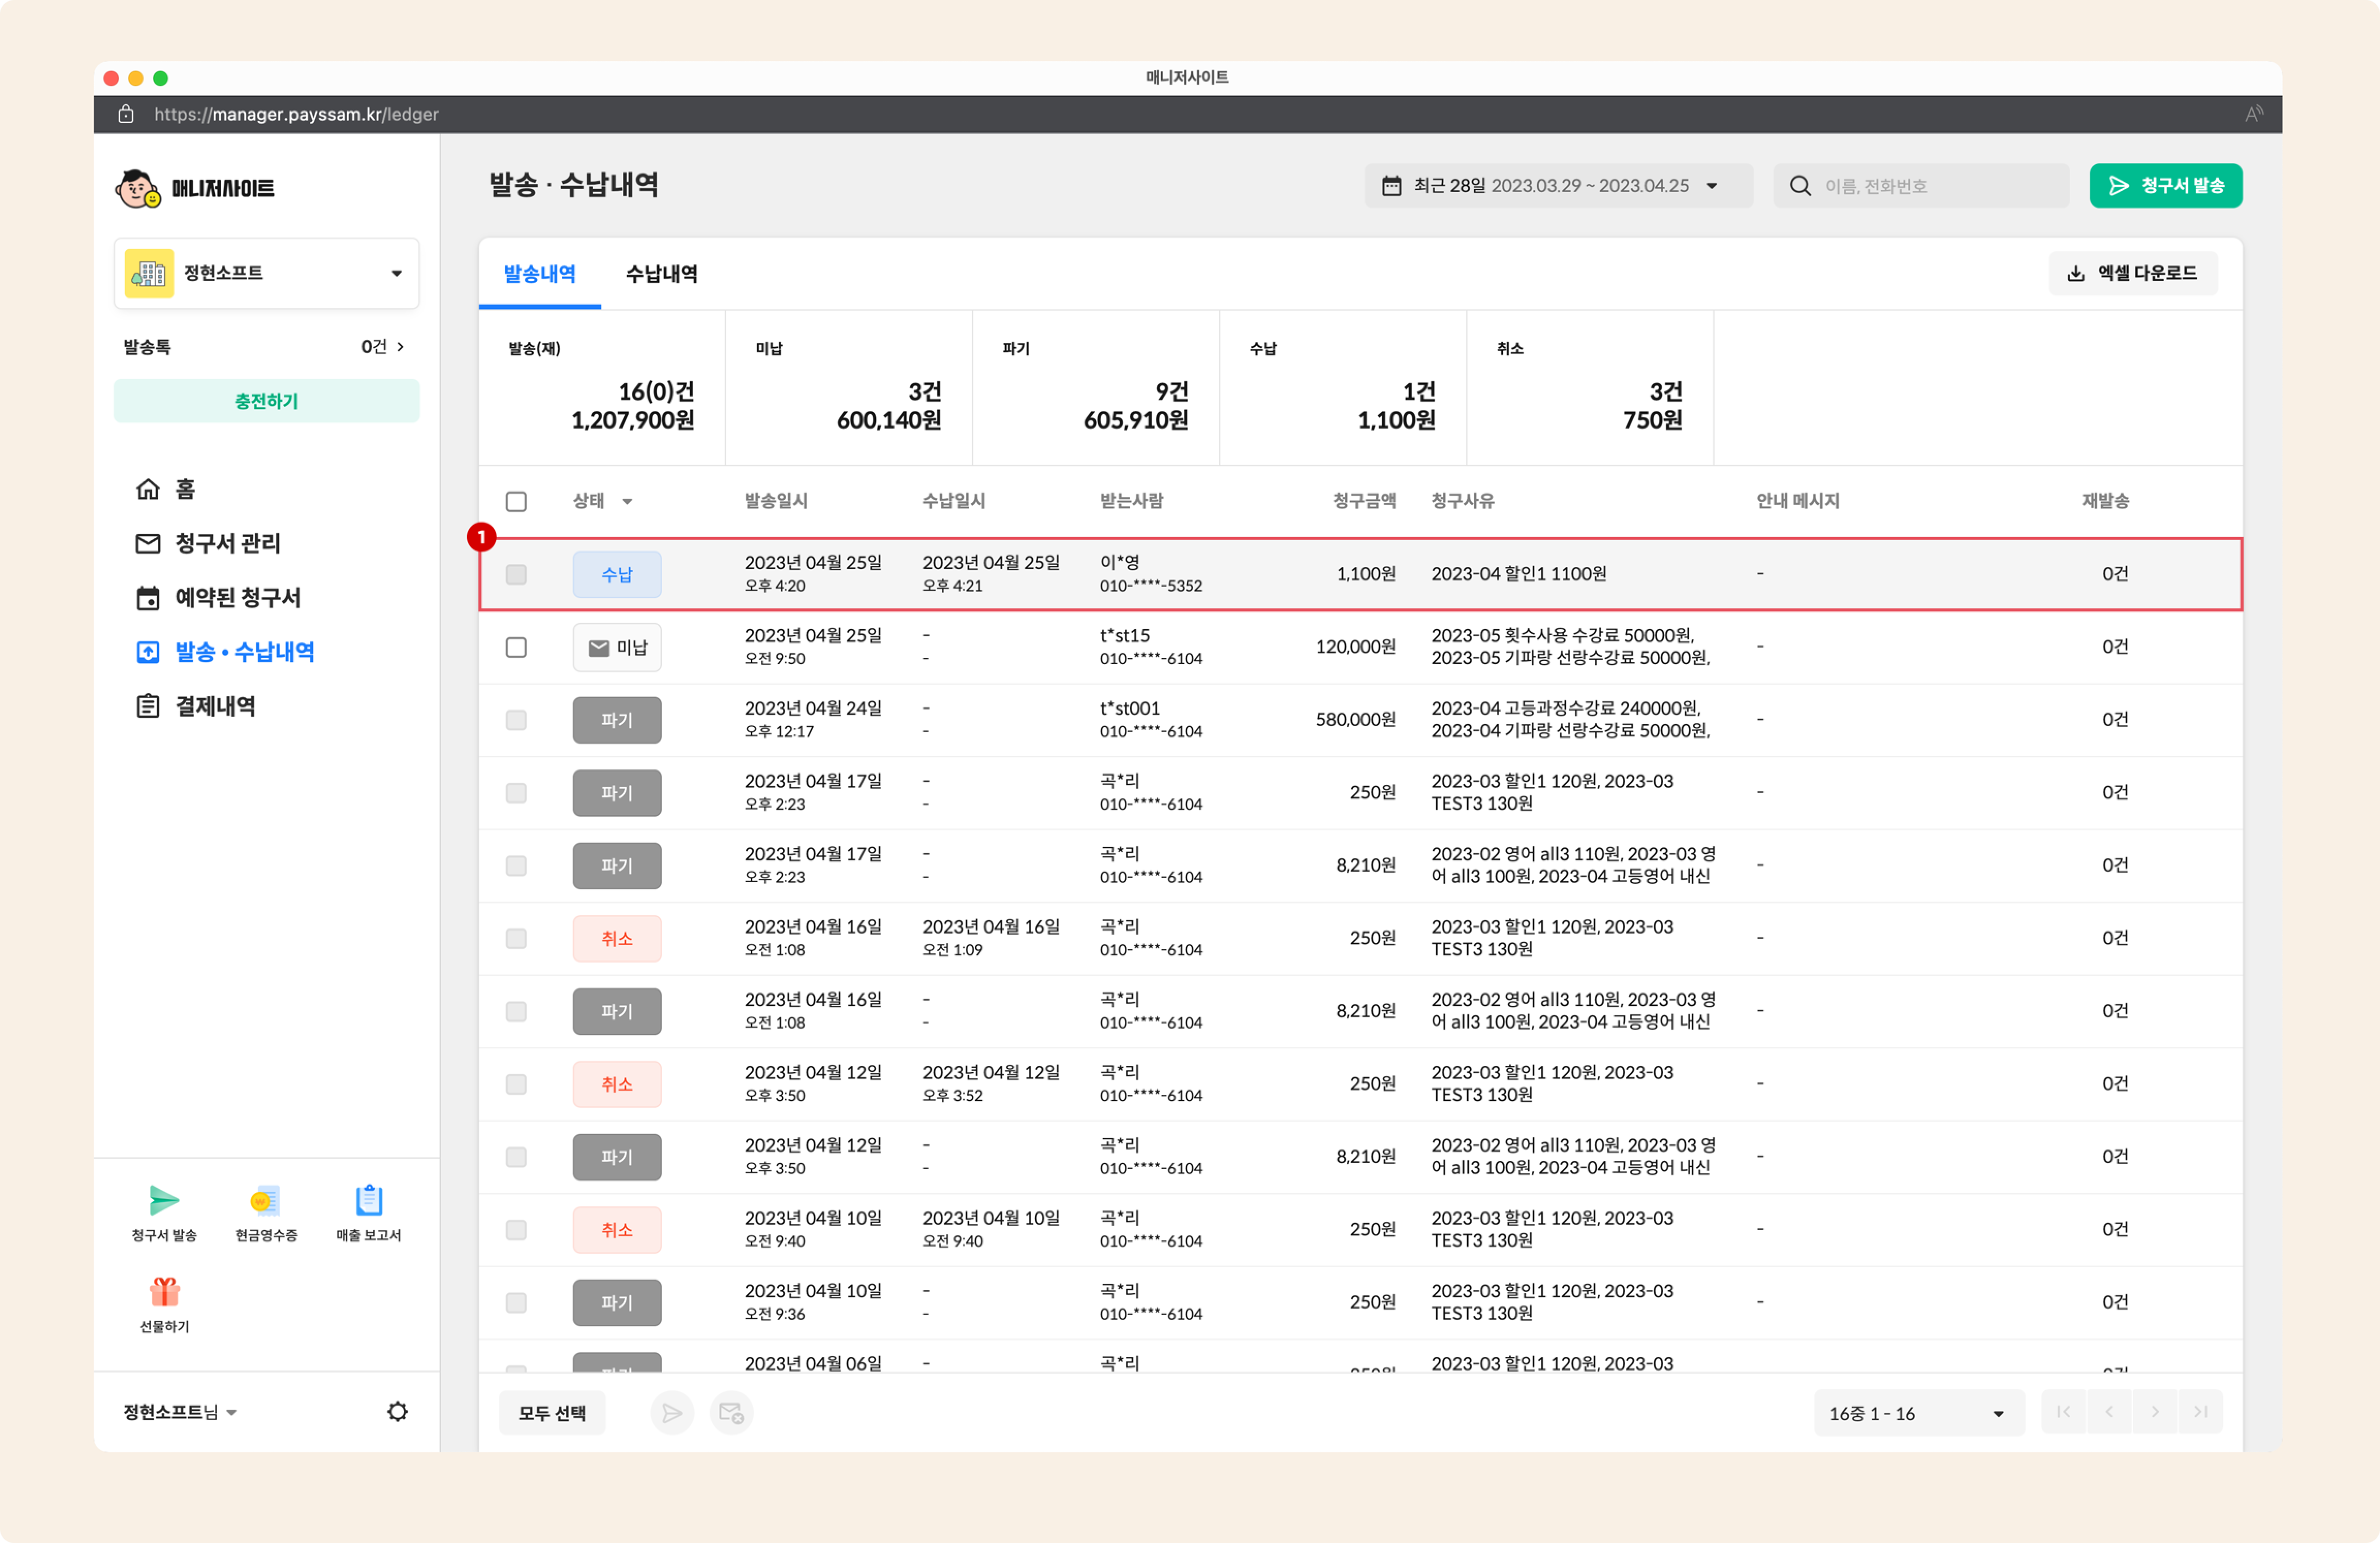
Task: Go to the last page arrow
Action: click(x=2200, y=1411)
